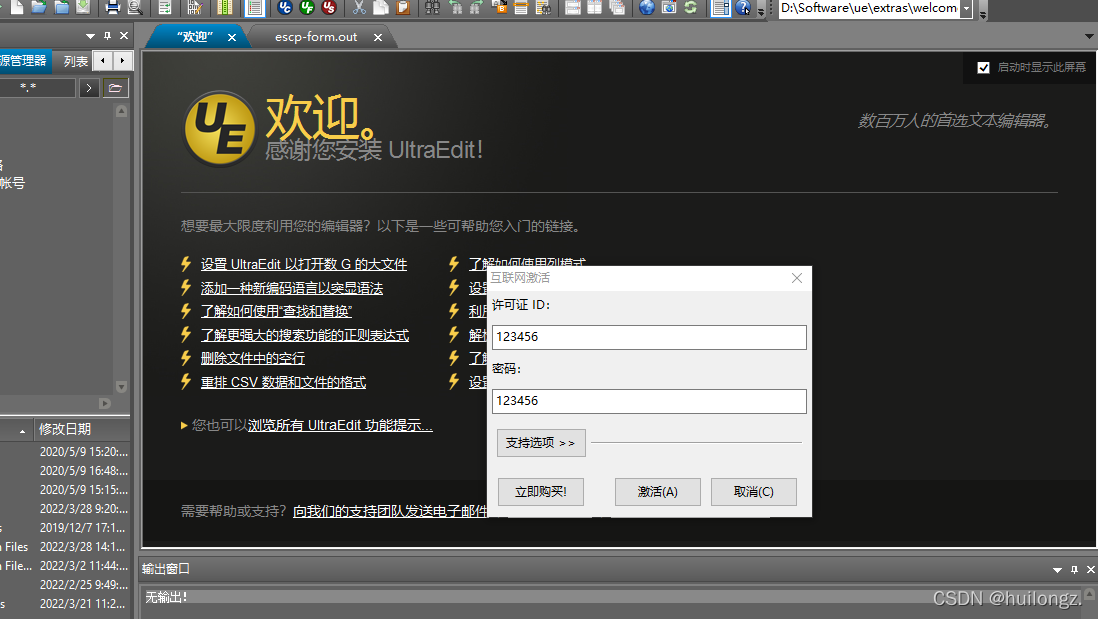The width and height of the screenshot is (1098, 619).
Task: Open link 了解更强大的搜索功能的正则表达式
Action: [305, 335]
